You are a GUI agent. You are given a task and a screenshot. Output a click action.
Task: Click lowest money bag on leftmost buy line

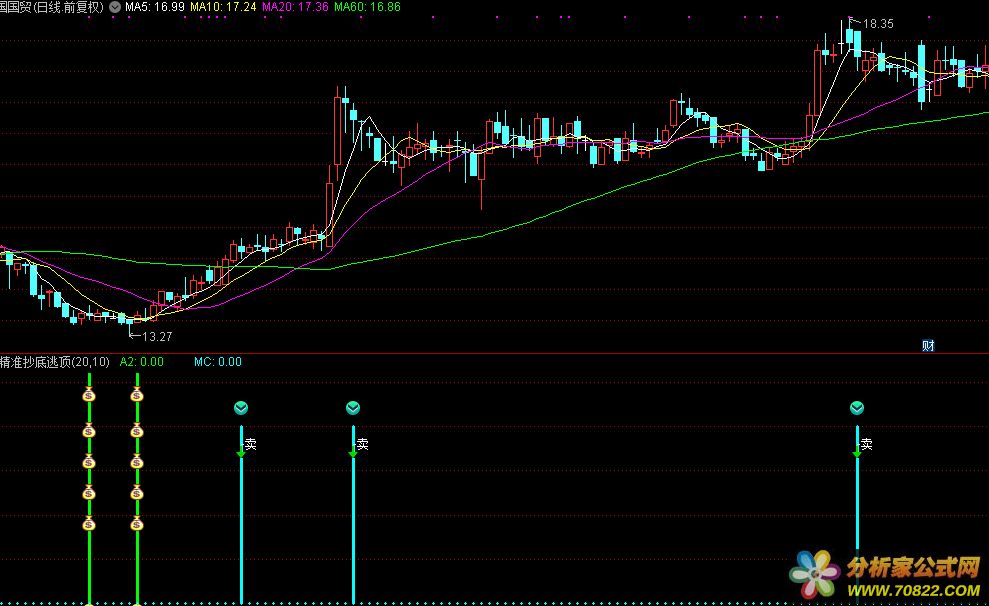[89, 523]
